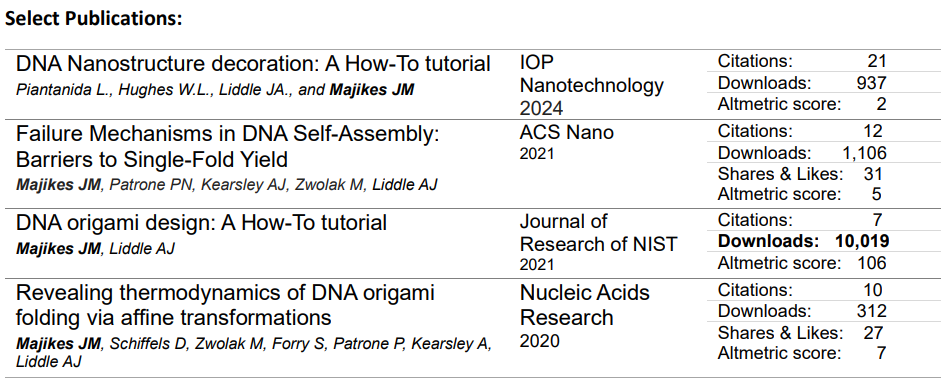Click the IOP Nanotechnology 2024 journal entry
949x385 pixels.
click(x=592, y=85)
